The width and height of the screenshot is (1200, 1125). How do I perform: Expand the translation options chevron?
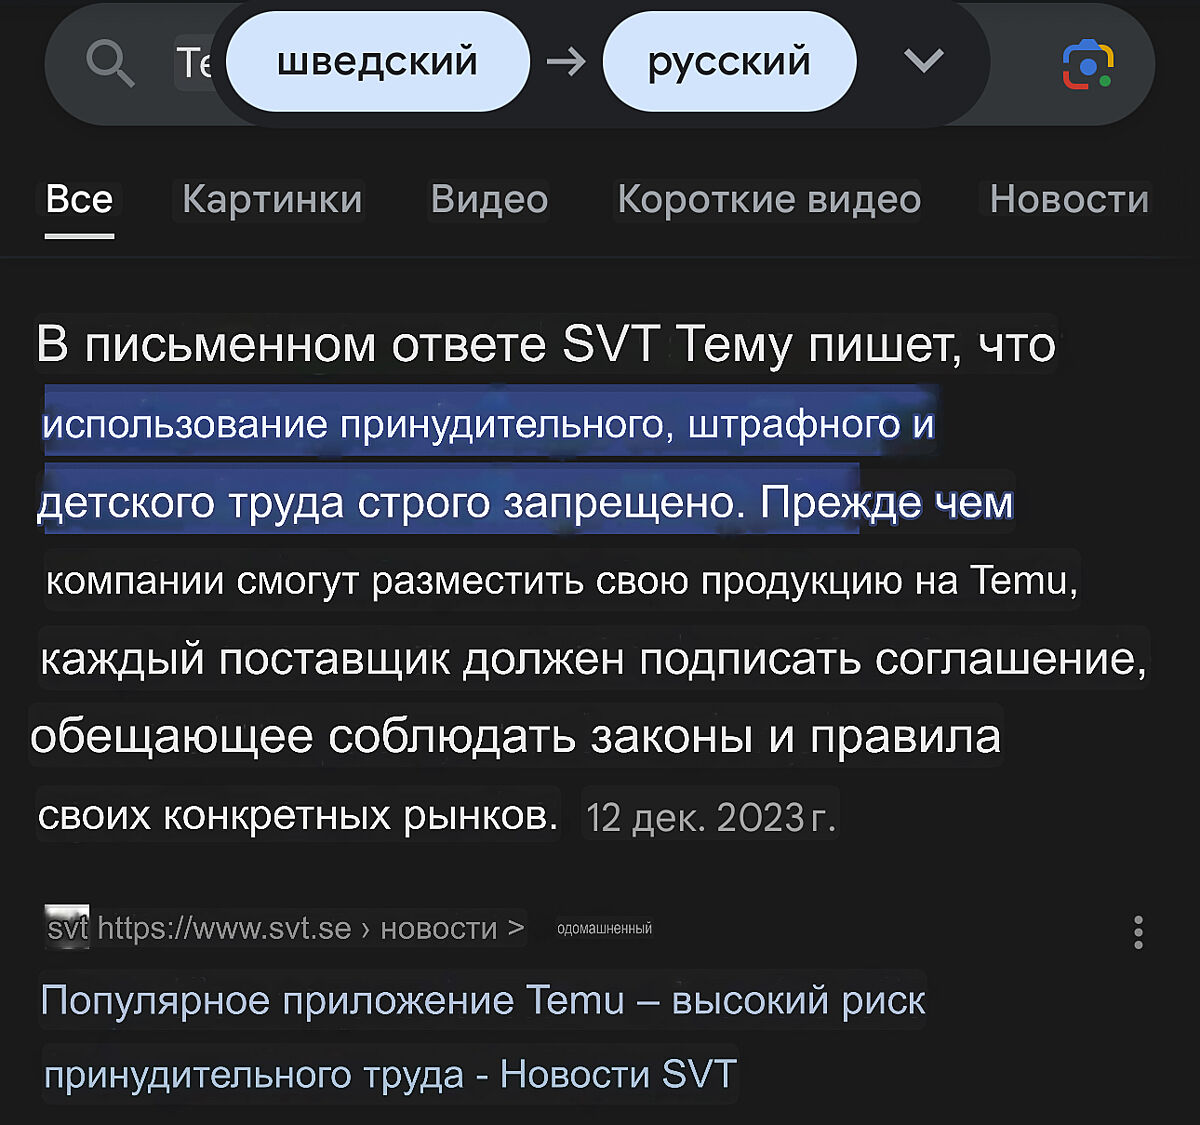(923, 61)
